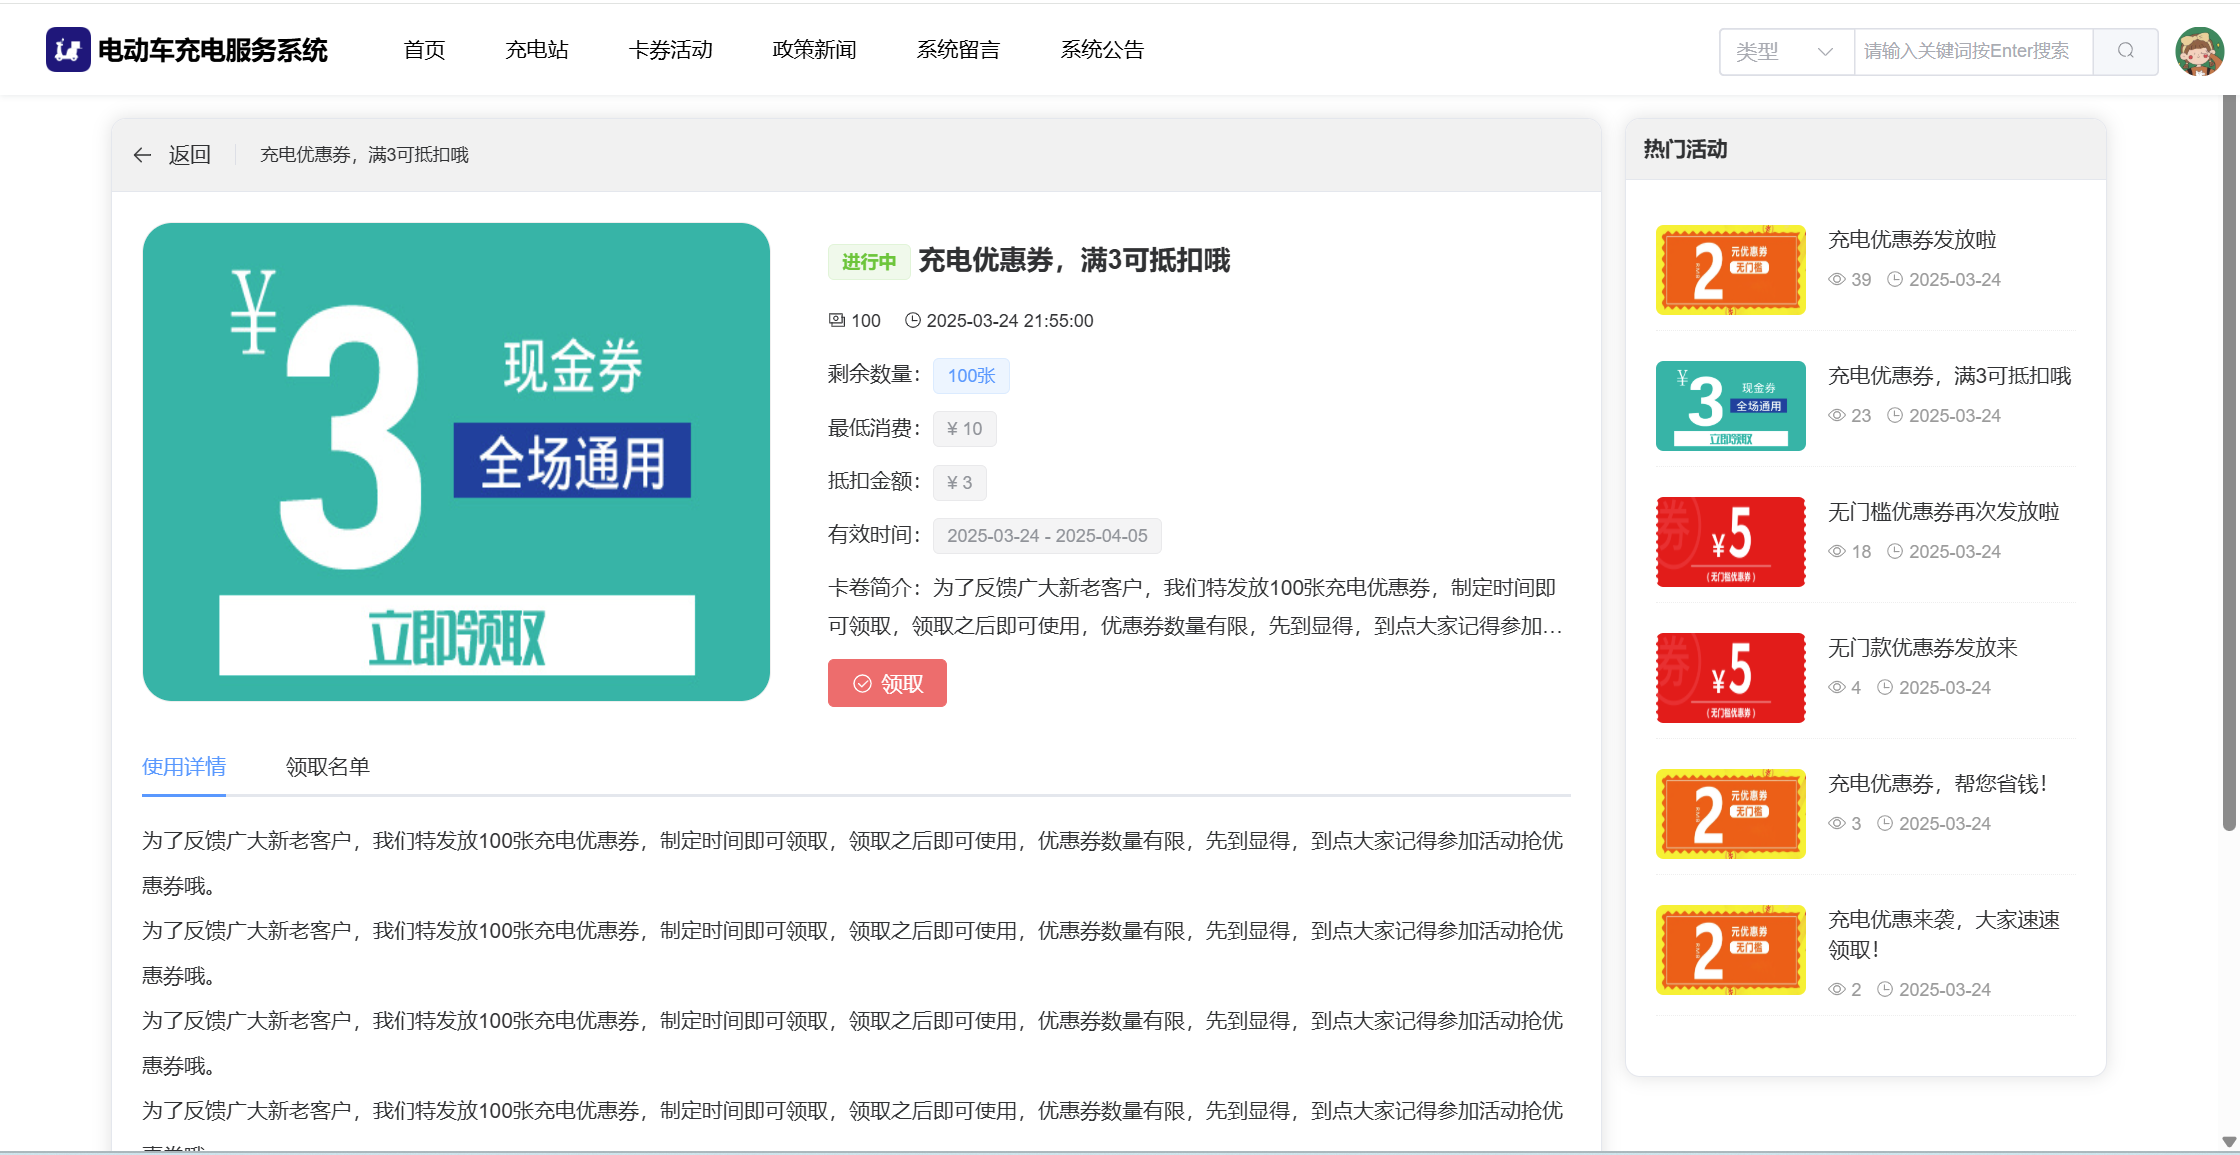Image resolution: width=2240 pixels, height=1155 pixels.
Task: Open 无门槛优惠券再次发放啦 activity link
Action: [1943, 512]
